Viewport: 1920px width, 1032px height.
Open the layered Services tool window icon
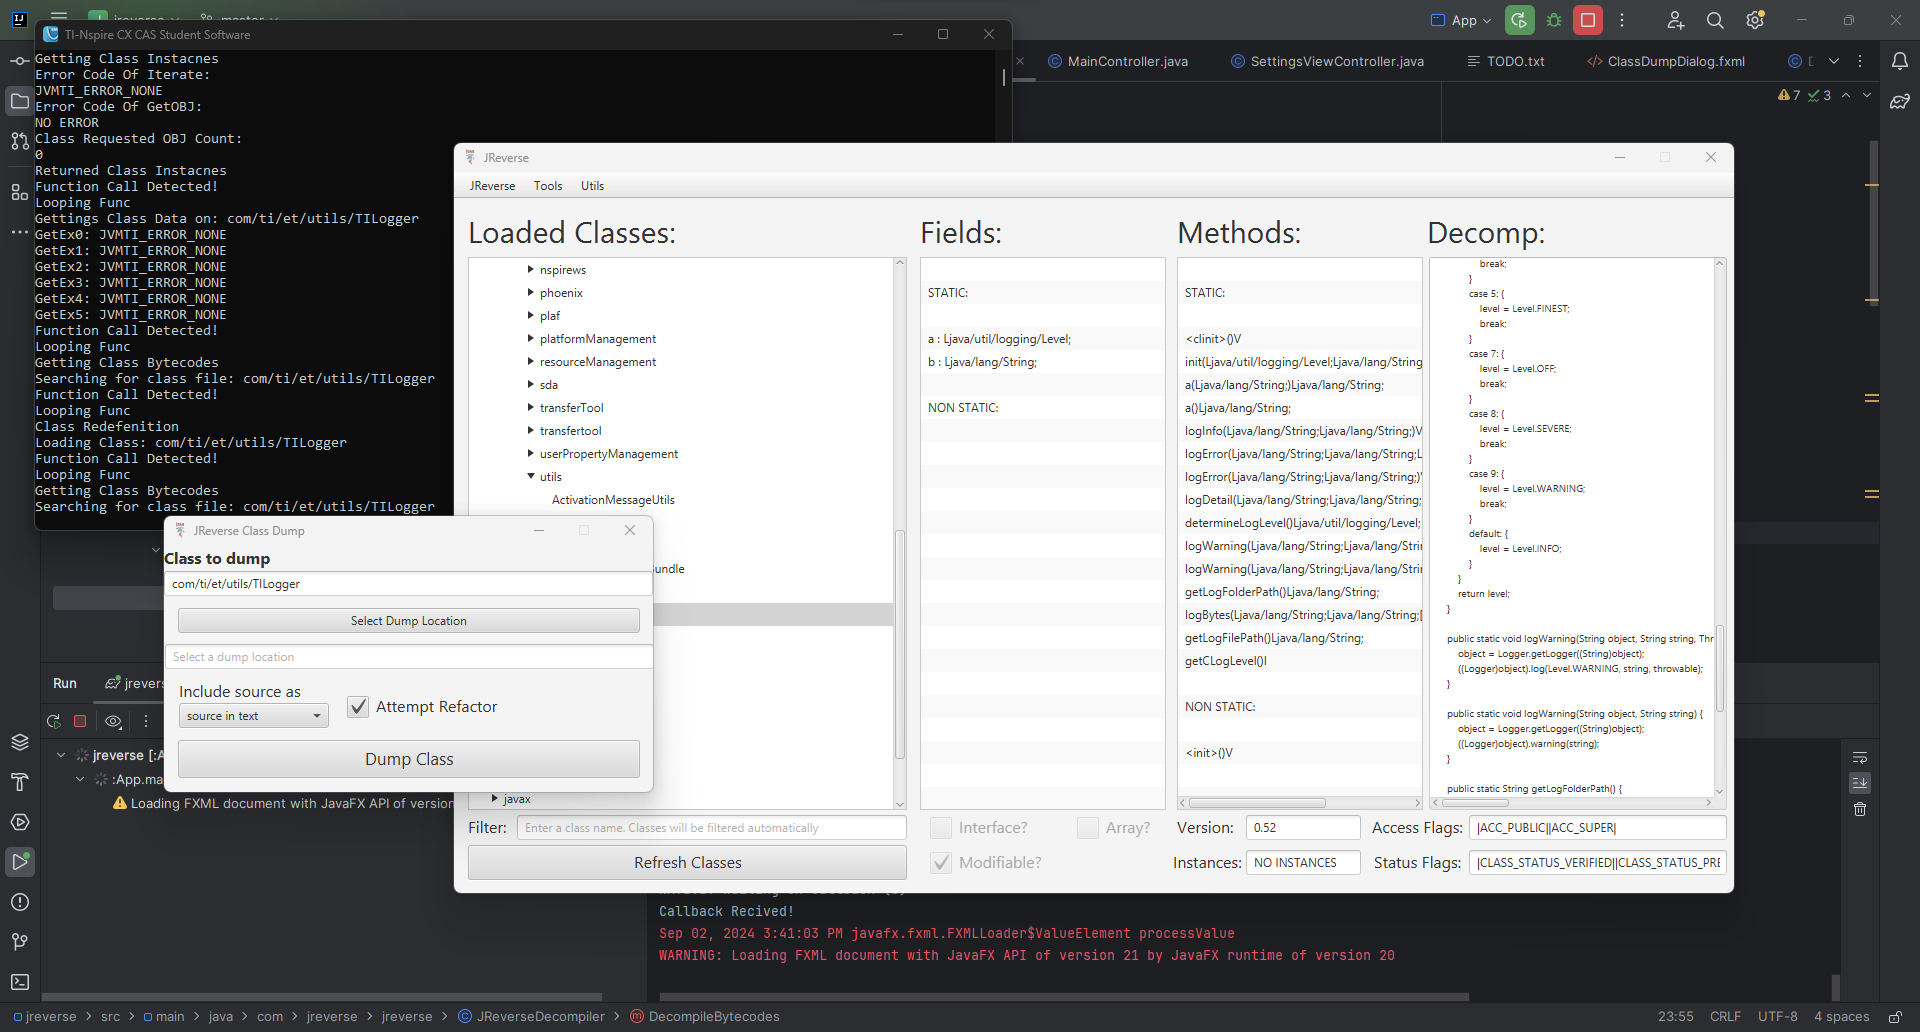(x=20, y=742)
